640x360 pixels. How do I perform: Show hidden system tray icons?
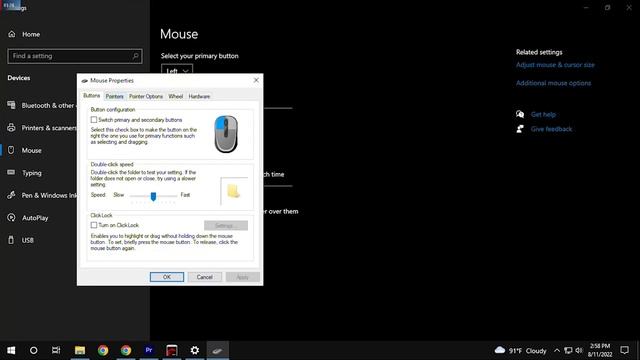point(557,350)
